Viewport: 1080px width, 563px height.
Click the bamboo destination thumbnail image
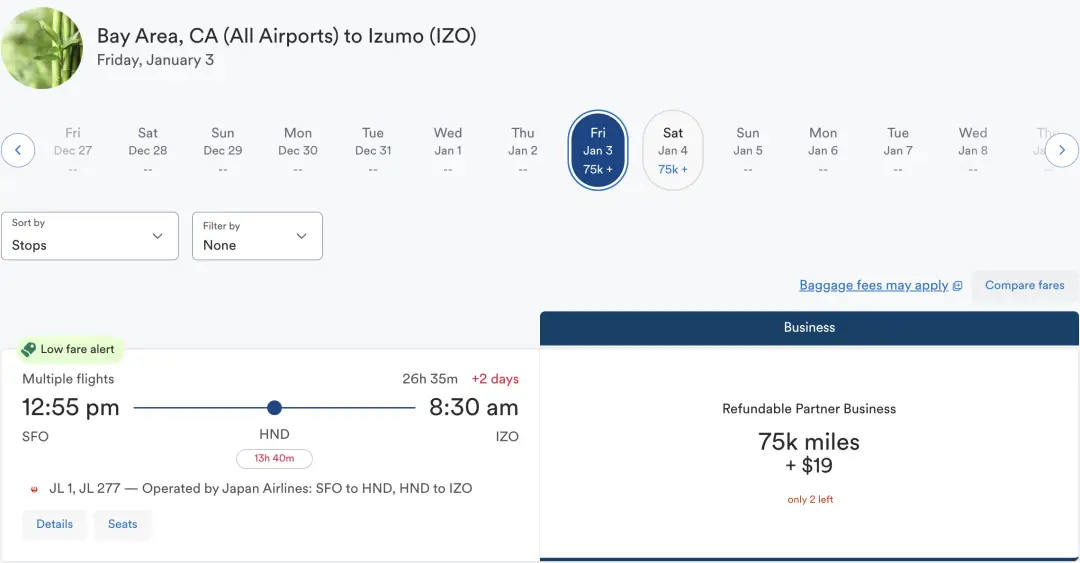pos(41,47)
